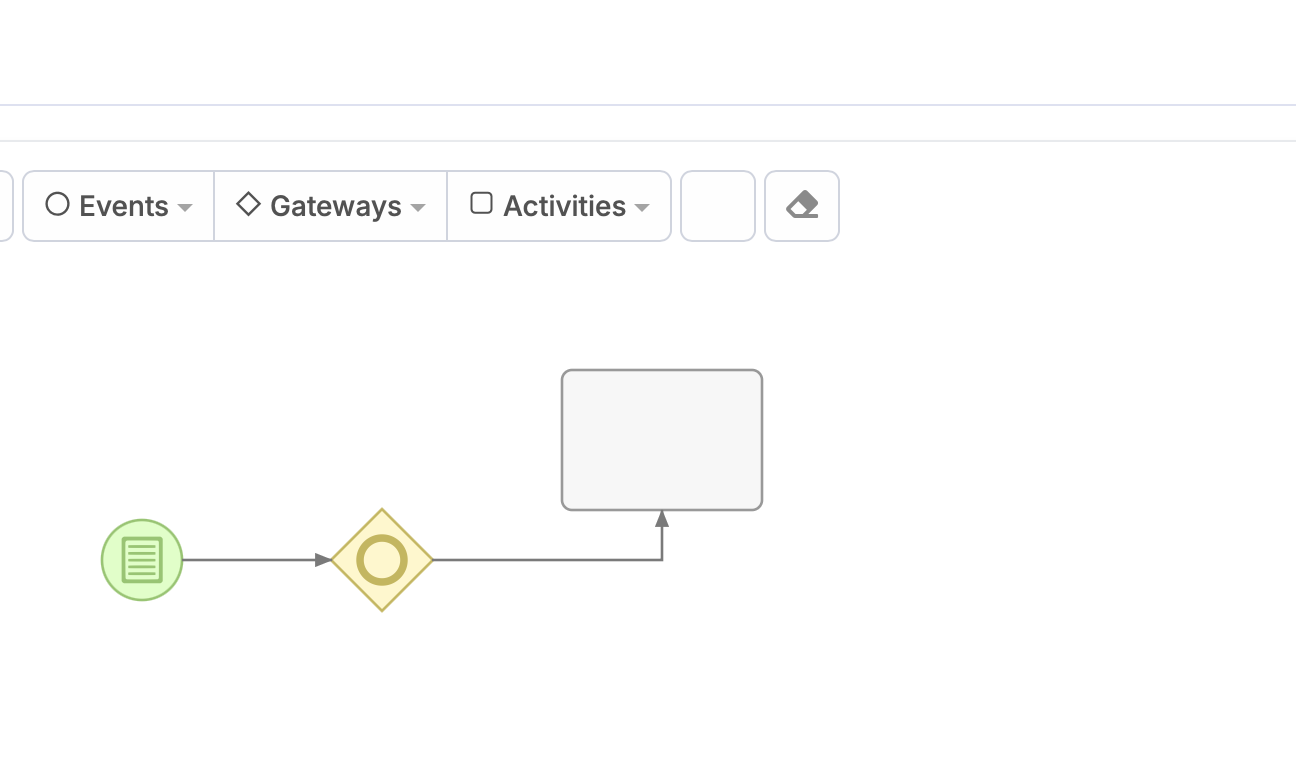Select the connector between start event and gateway
The image size is (1296, 784).
[x=250, y=560]
